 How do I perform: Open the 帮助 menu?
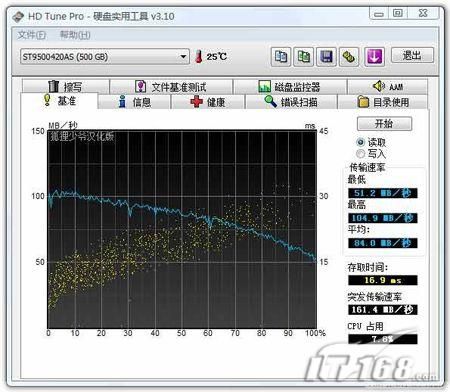pos(75,35)
